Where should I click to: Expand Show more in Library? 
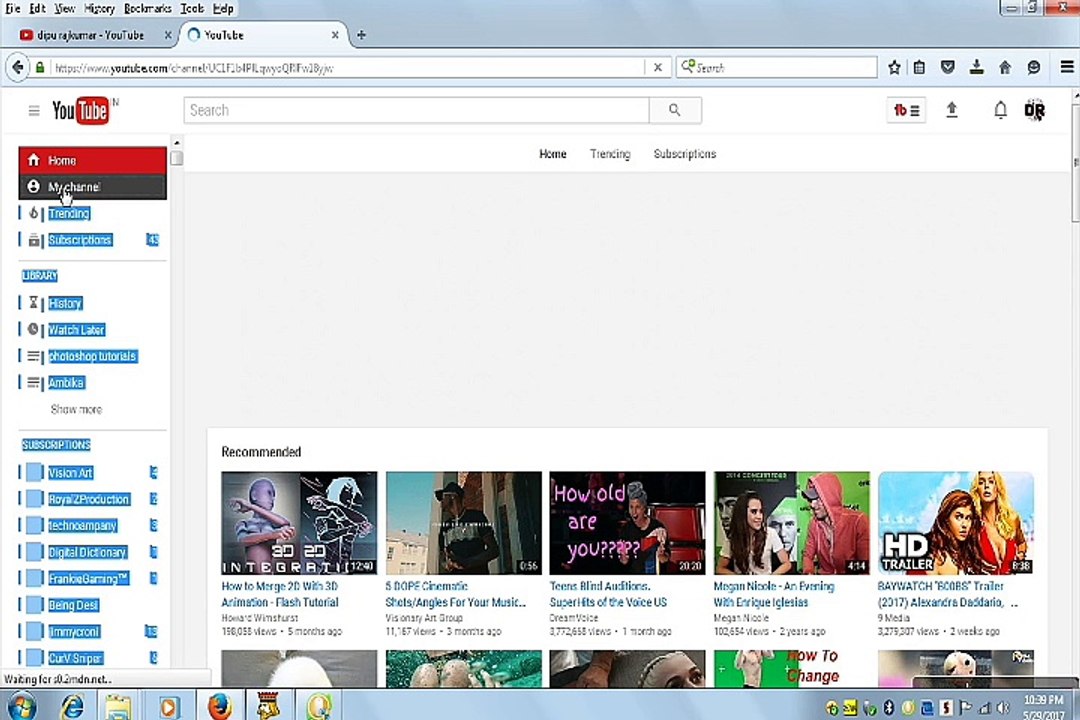76,409
